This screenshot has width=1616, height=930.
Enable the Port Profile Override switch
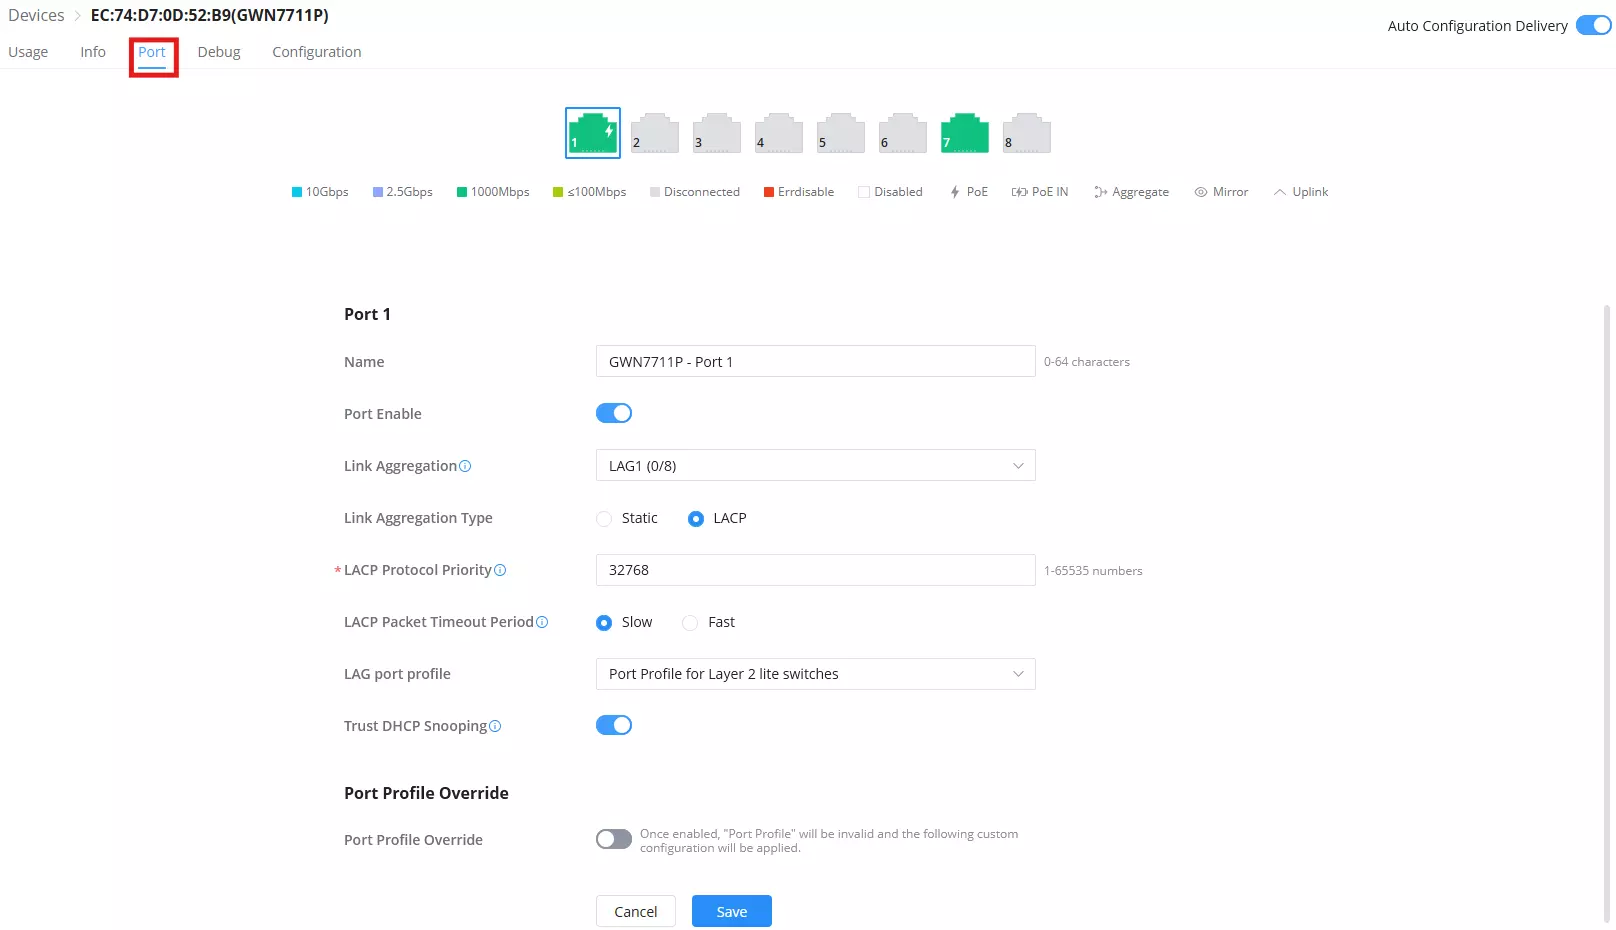coord(614,839)
